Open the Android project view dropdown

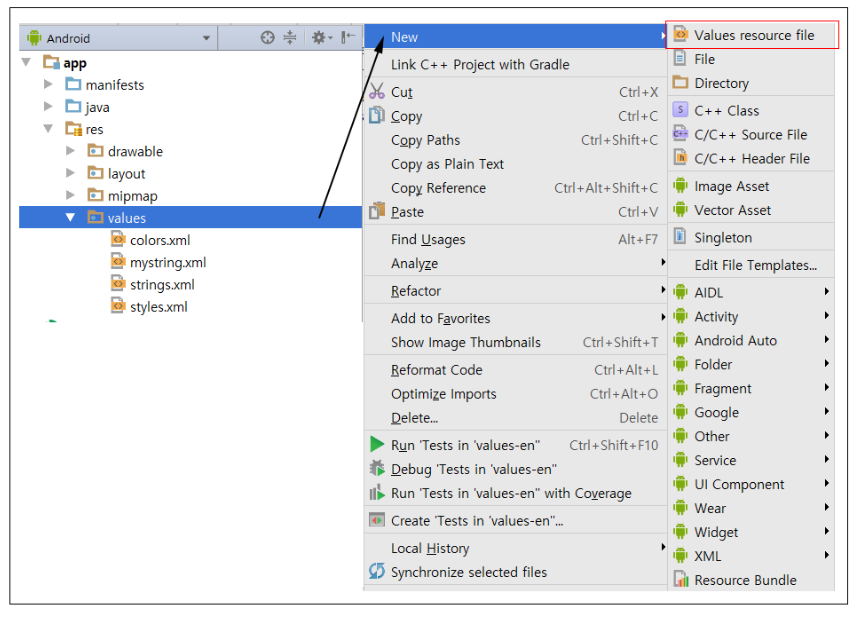[206, 38]
